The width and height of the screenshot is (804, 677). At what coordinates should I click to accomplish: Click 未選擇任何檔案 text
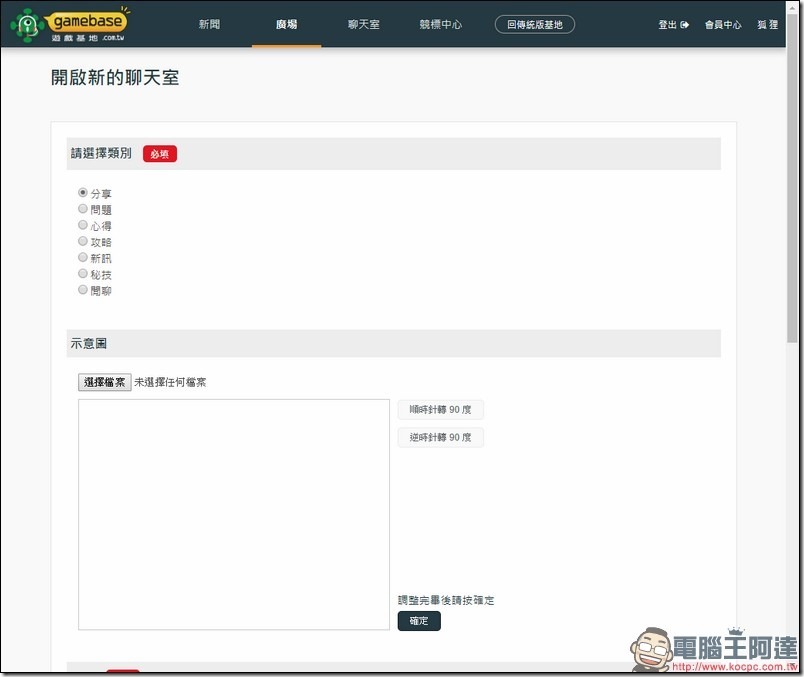[x=170, y=382]
